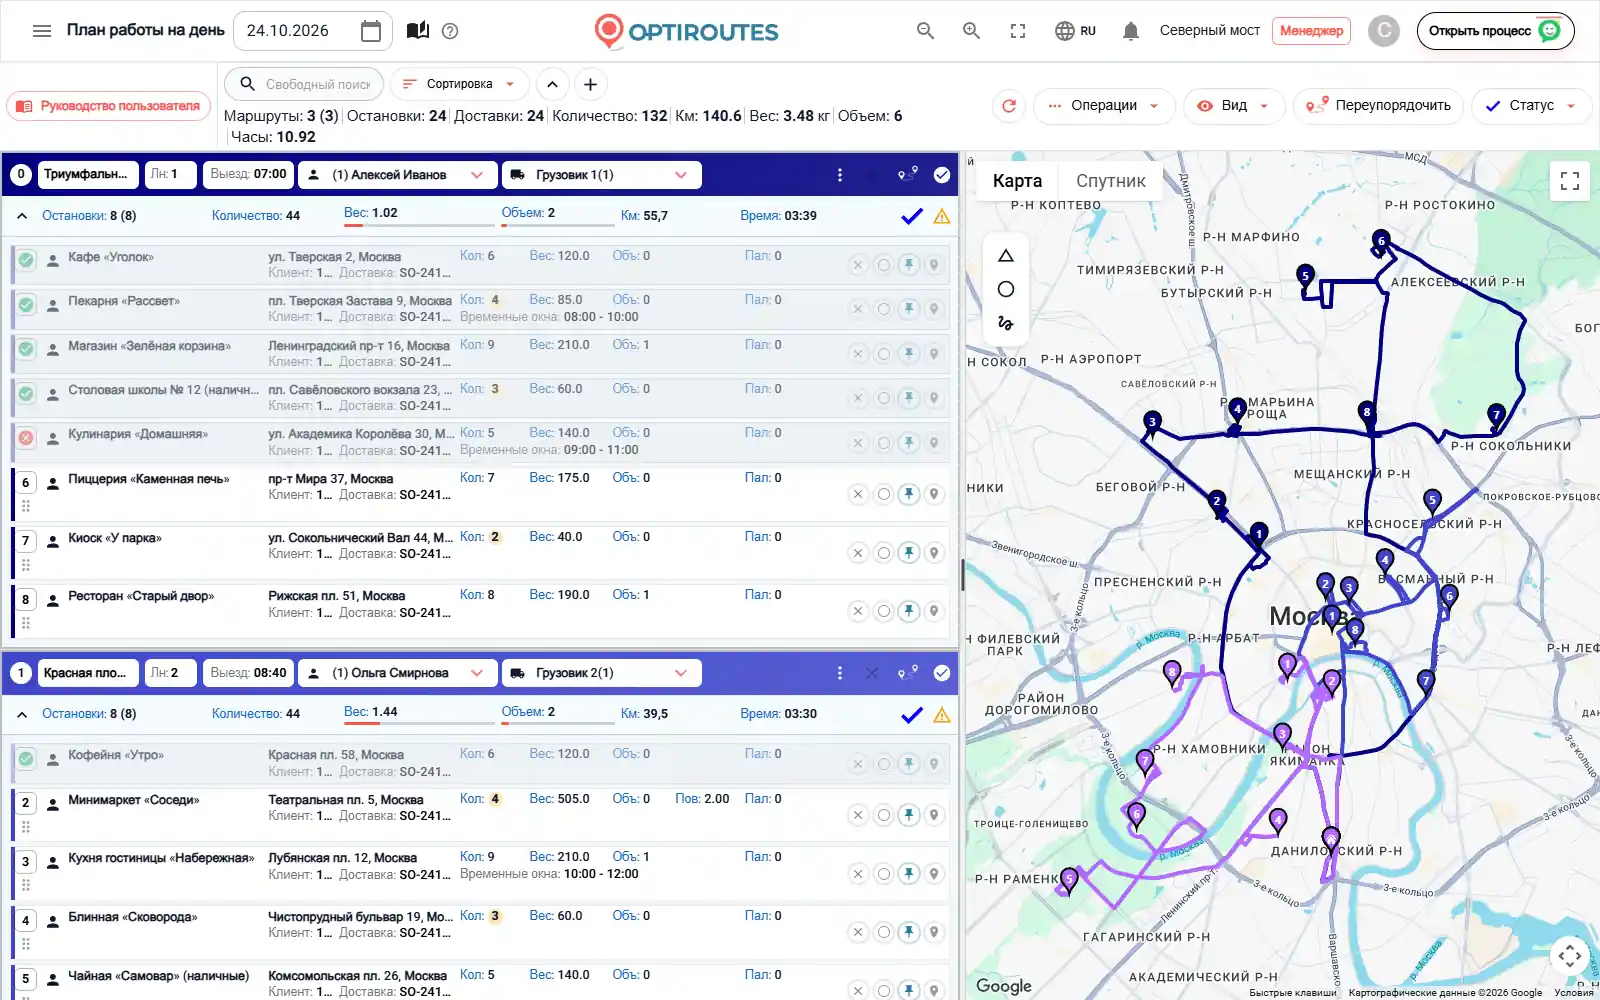Toggle status circle for Пиццерия «Каменная печь»
This screenshot has width=1600, height=1000.
tap(884, 494)
